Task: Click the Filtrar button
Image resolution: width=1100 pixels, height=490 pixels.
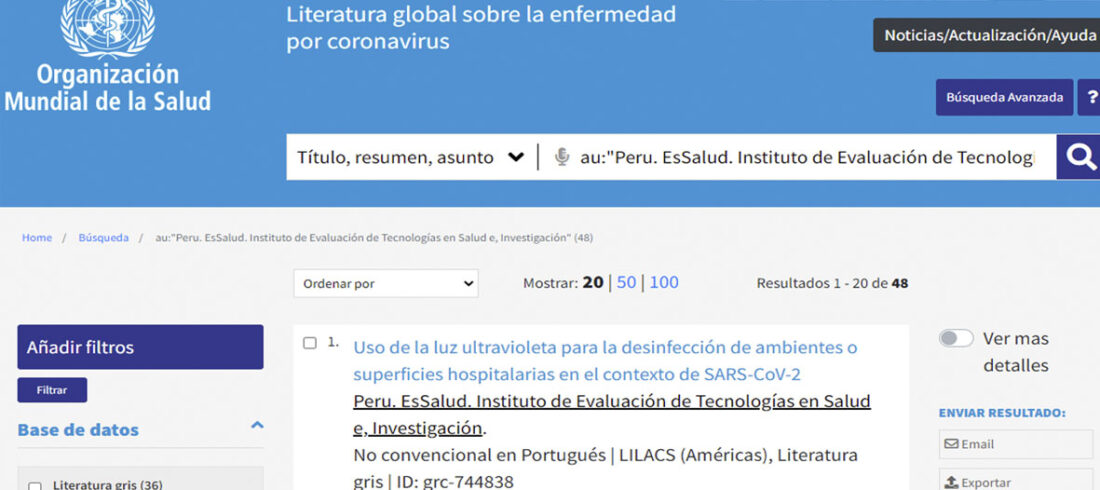Action: point(52,390)
